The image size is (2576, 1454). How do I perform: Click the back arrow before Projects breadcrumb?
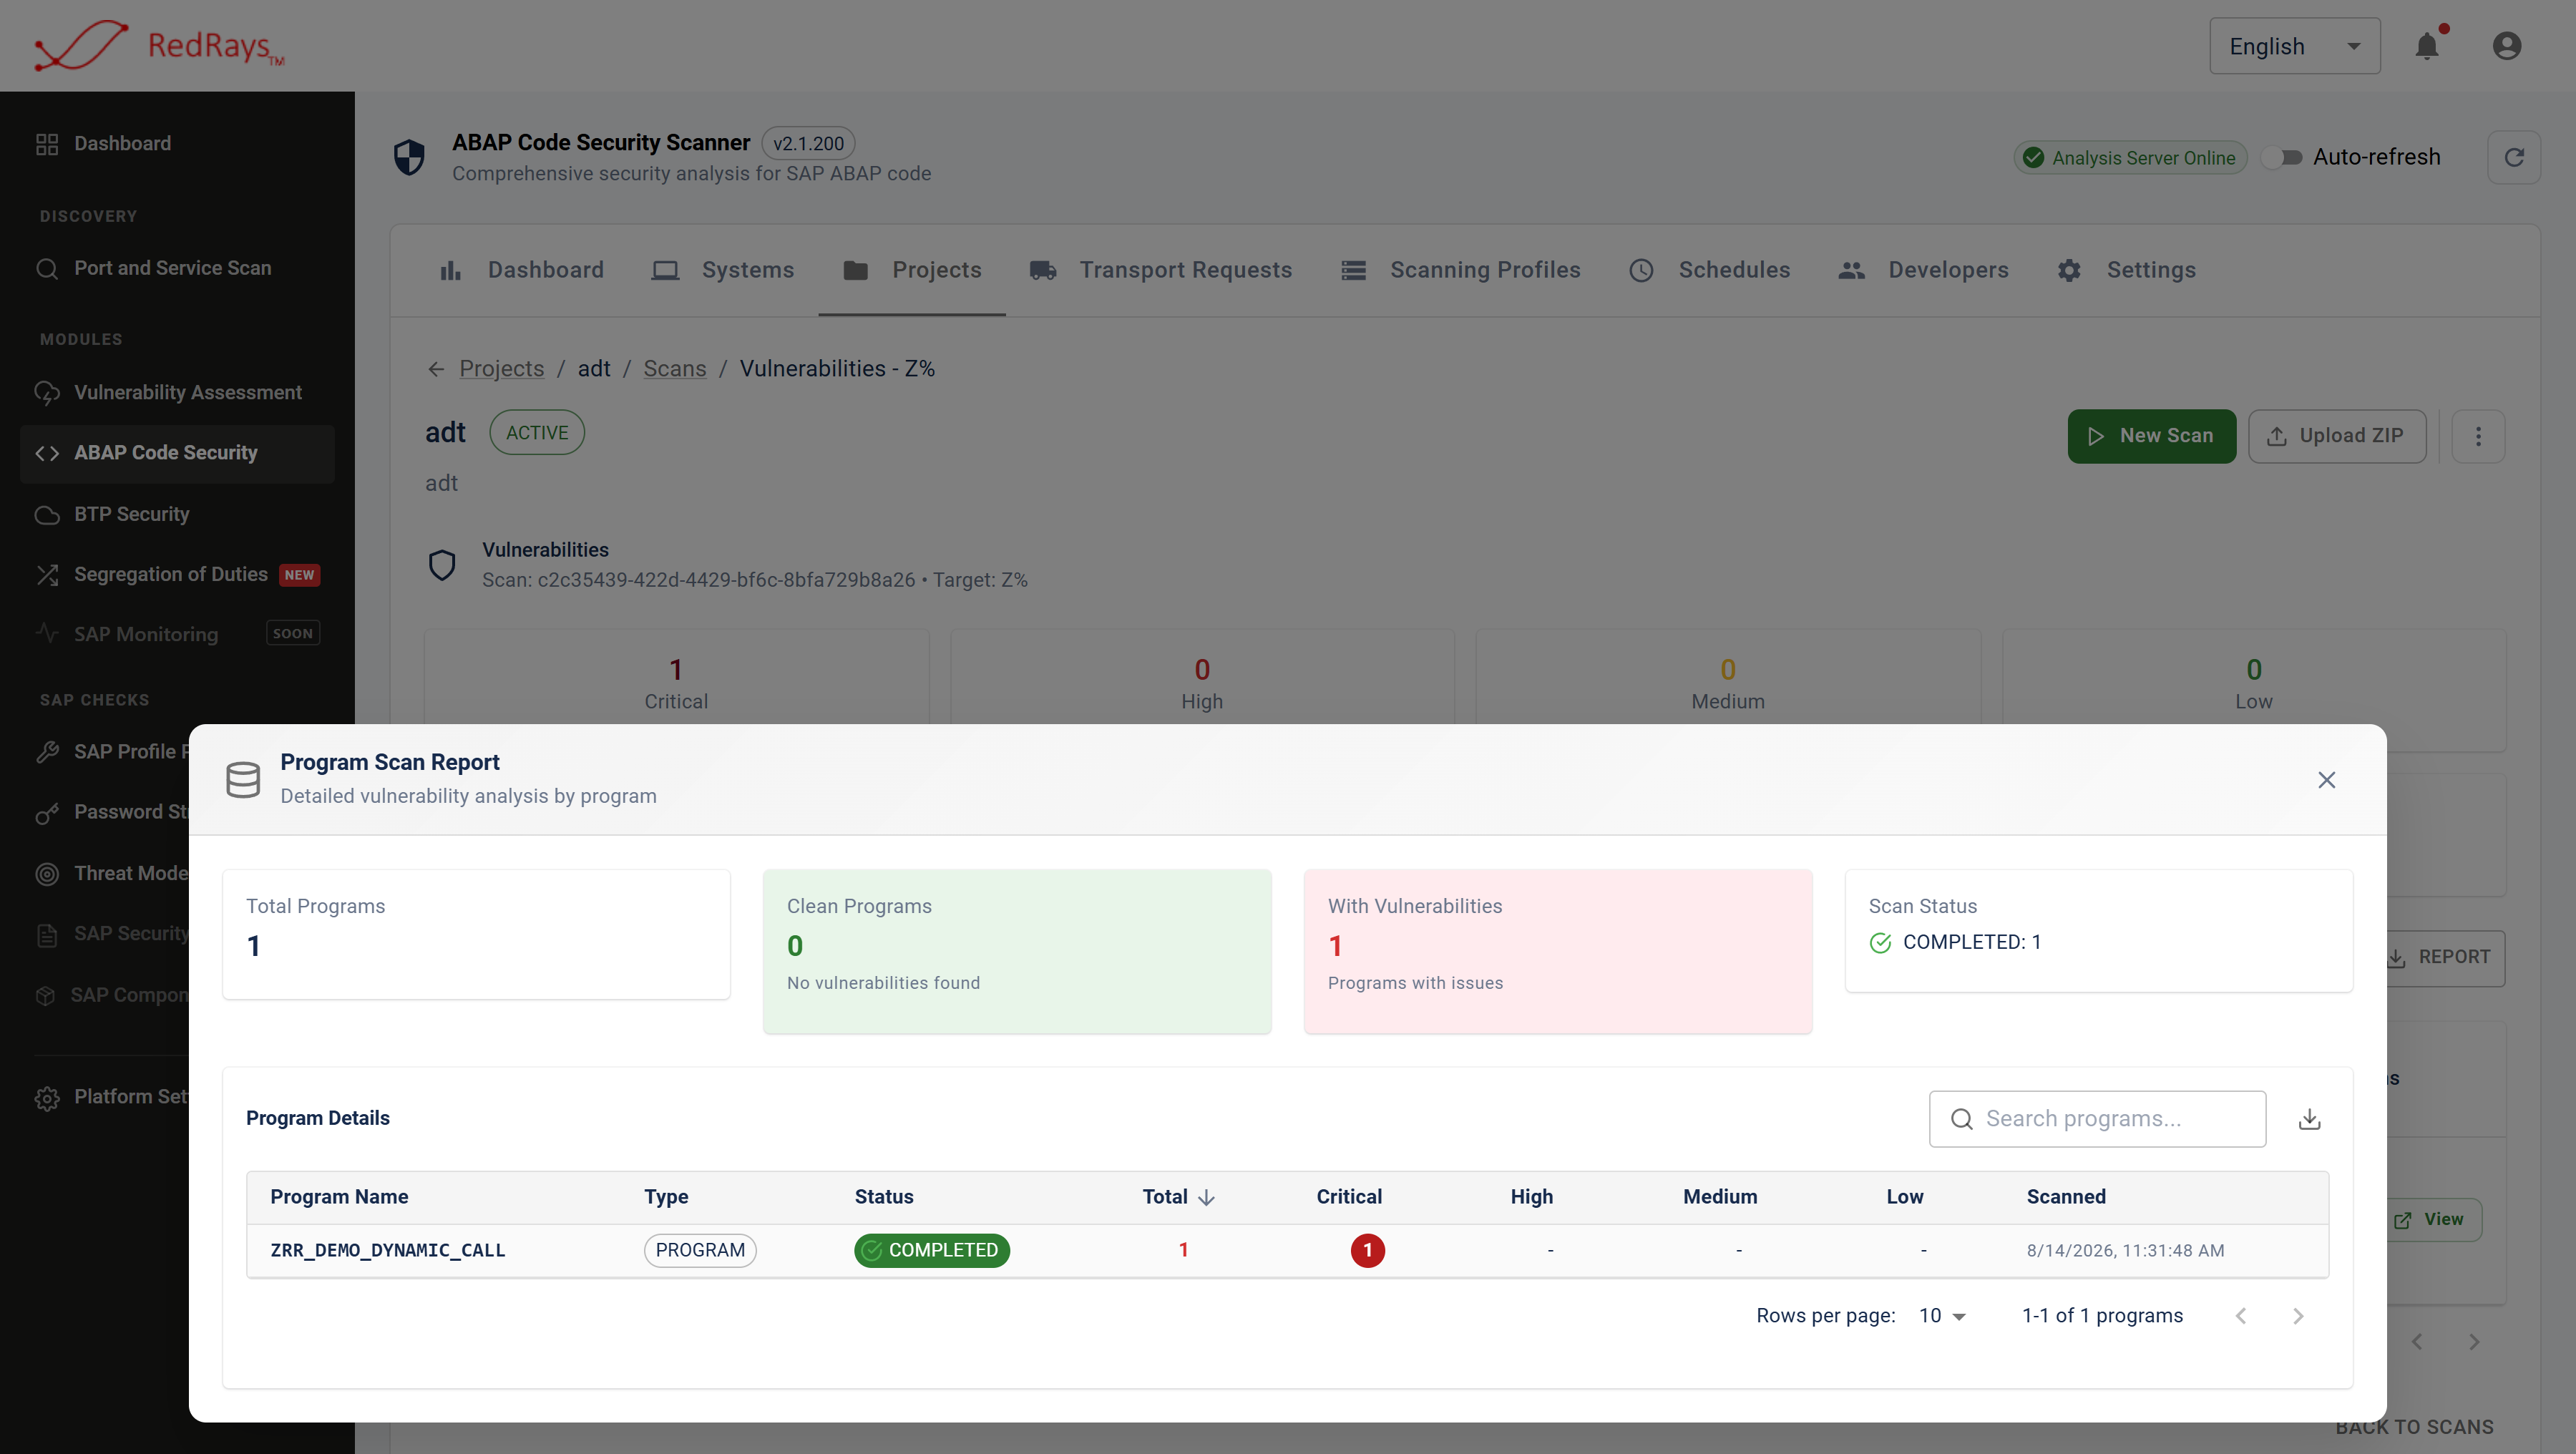(436, 369)
